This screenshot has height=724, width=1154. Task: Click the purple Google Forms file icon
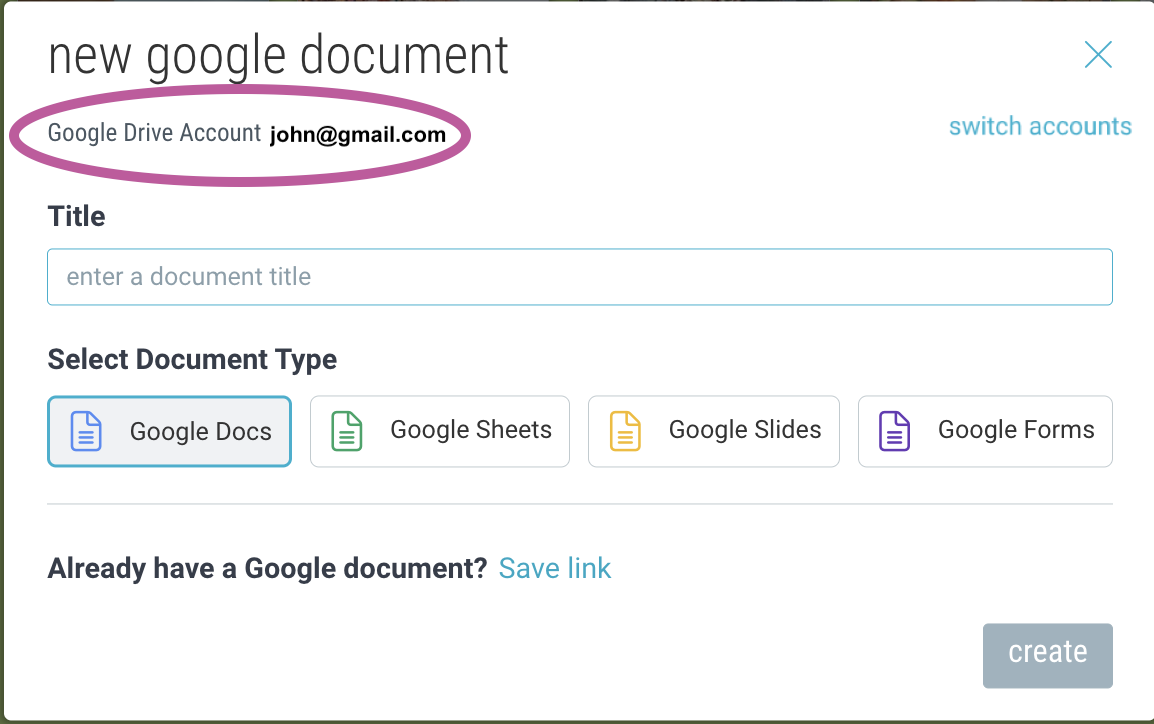(x=894, y=431)
